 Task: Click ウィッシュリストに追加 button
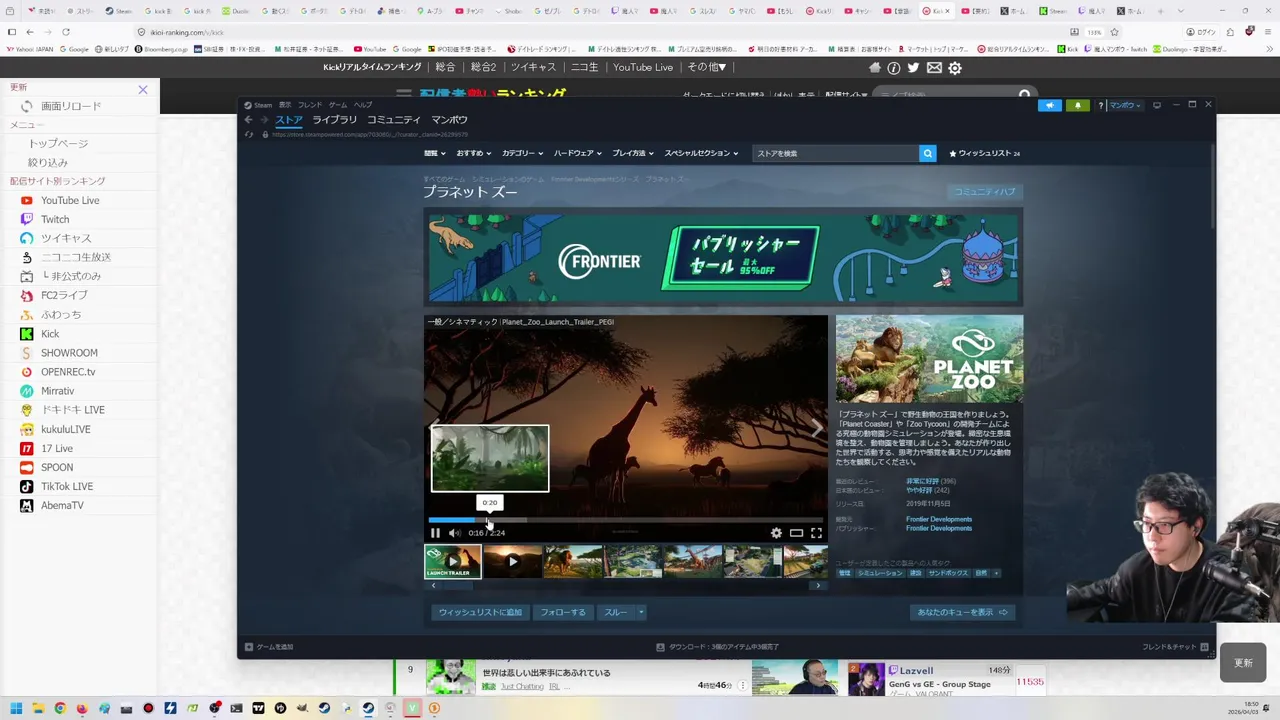click(480, 612)
